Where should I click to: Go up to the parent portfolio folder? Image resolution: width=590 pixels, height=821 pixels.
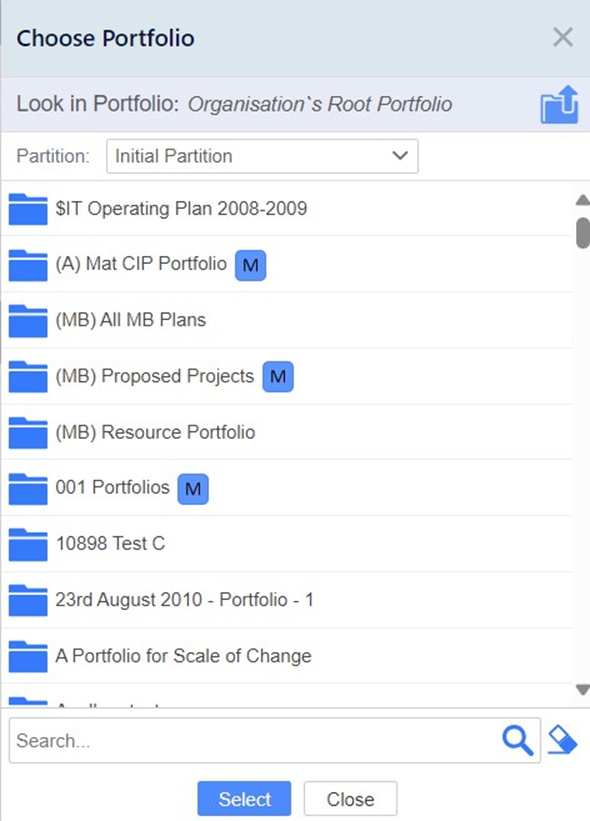click(559, 104)
